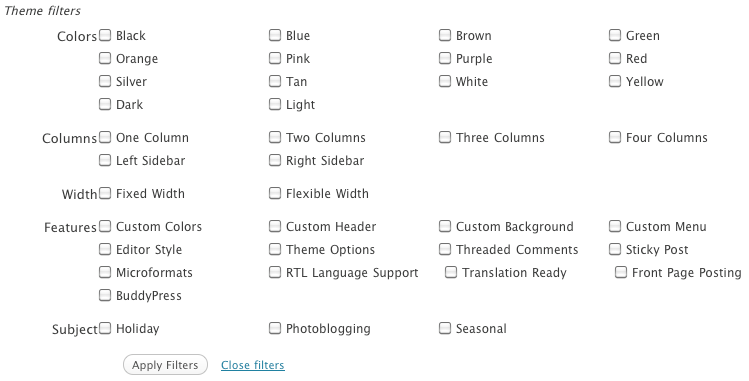Enable the Light color checkbox
This screenshot has width=749, height=381.
275,104
